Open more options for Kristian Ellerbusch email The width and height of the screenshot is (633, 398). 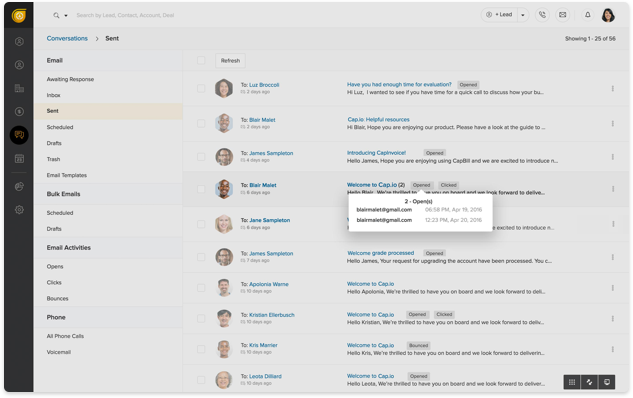tap(612, 318)
